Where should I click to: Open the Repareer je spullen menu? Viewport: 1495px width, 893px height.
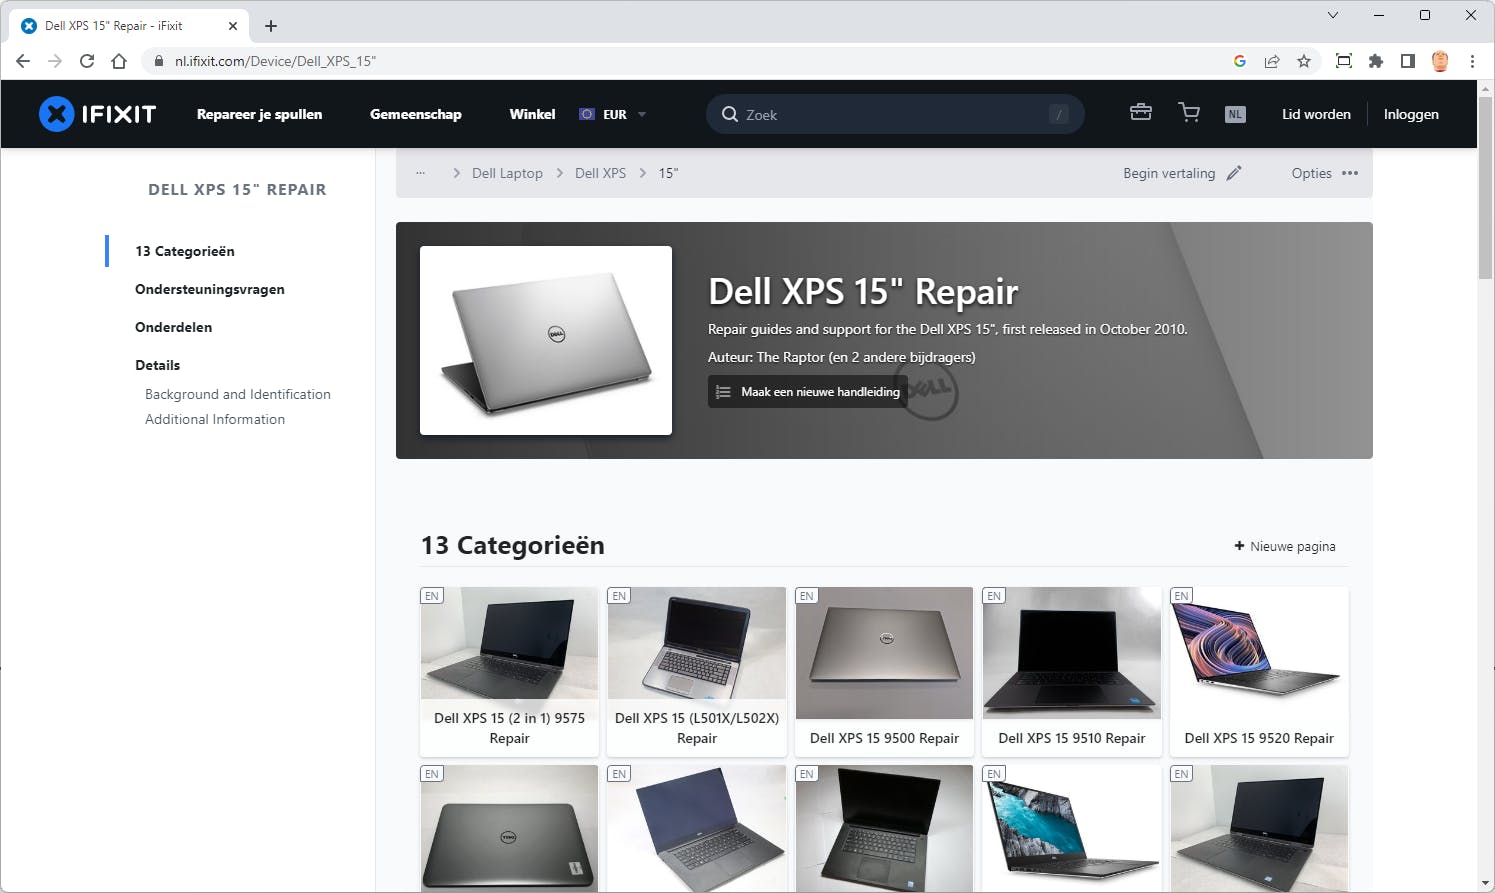pos(260,114)
